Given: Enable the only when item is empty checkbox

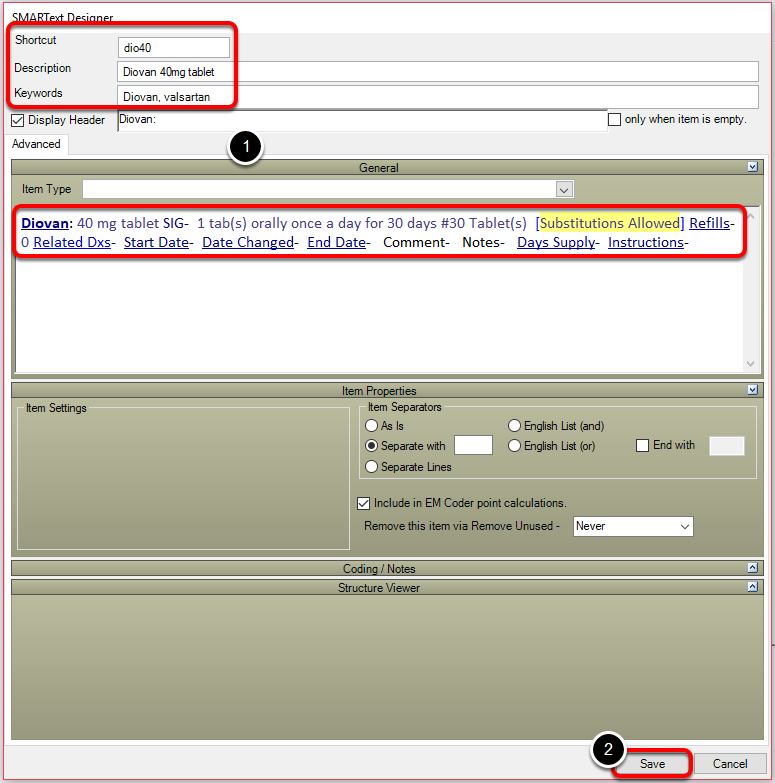Looking at the screenshot, I should tap(614, 119).
